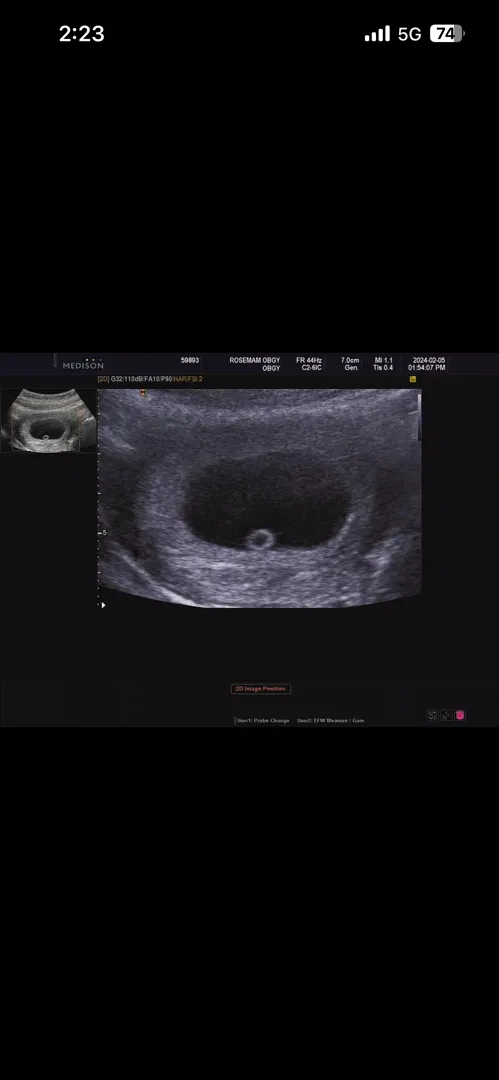This screenshot has height=1080, width=499.
Task: Click User1: Probe Change
Action: pyautogui.click(x=263, y=720)
